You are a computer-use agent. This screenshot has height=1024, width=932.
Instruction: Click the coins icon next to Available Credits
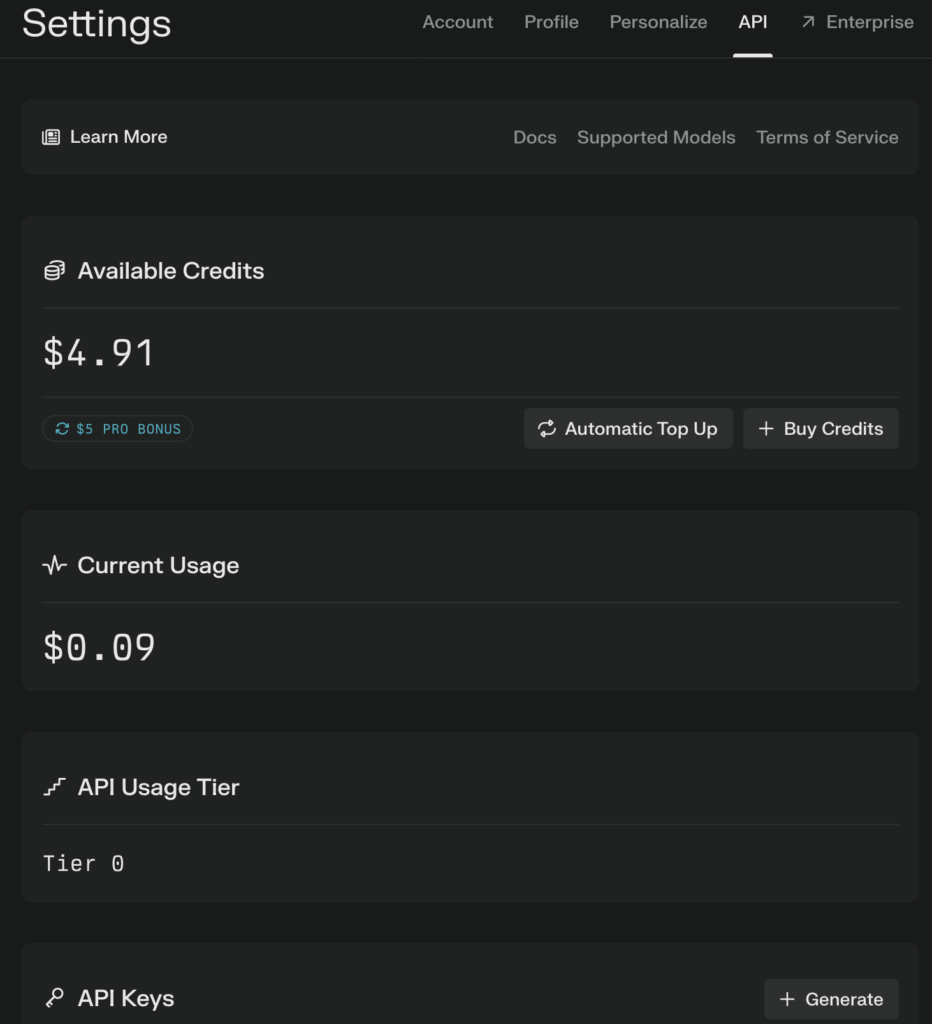[x=54, y=271]
